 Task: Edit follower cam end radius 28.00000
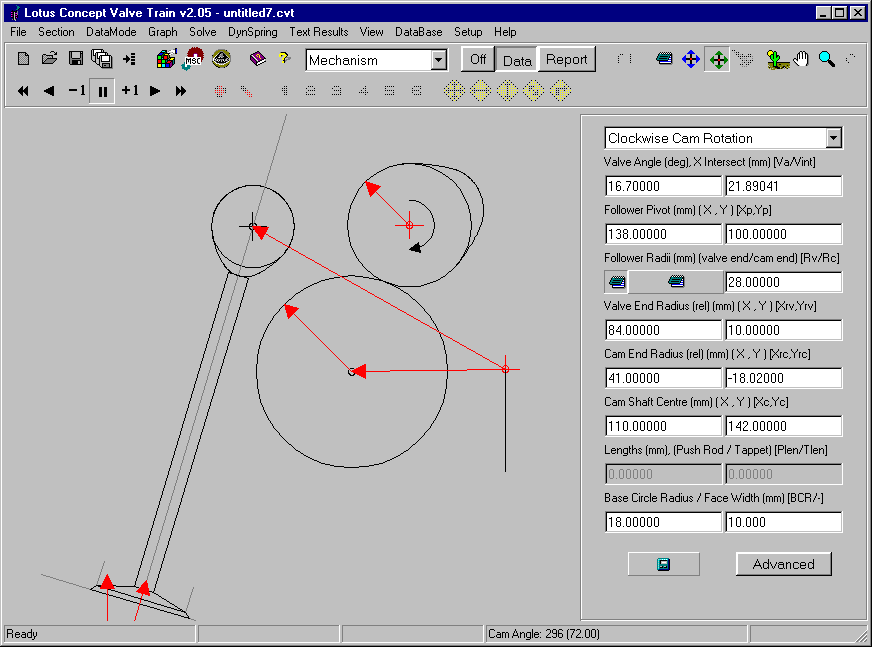783,282
